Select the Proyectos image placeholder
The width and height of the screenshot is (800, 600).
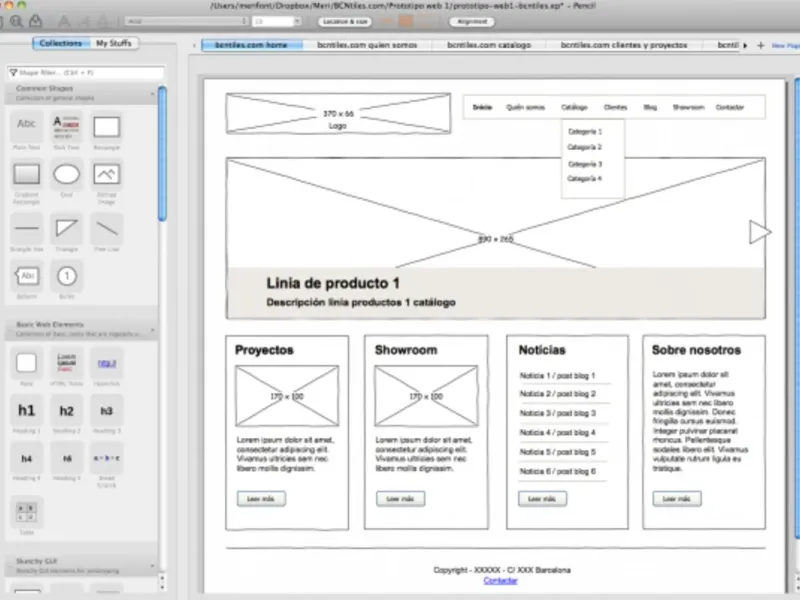(x=287, y=396)
